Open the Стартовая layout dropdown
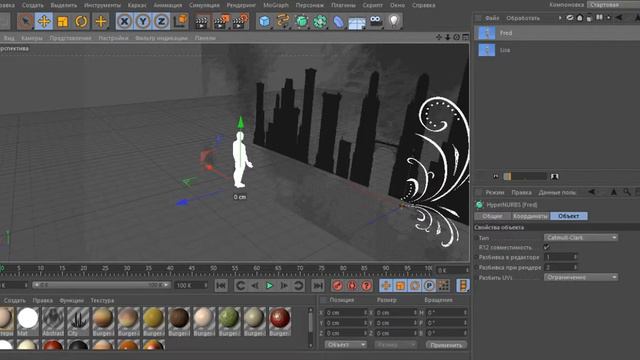The image size is (640, 360). [613, 4]
